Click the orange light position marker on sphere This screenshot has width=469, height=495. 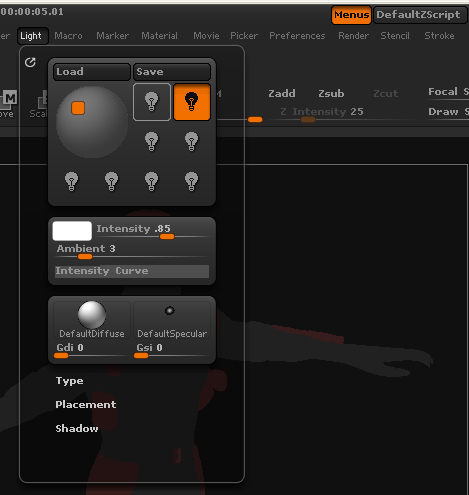point(78,108)
